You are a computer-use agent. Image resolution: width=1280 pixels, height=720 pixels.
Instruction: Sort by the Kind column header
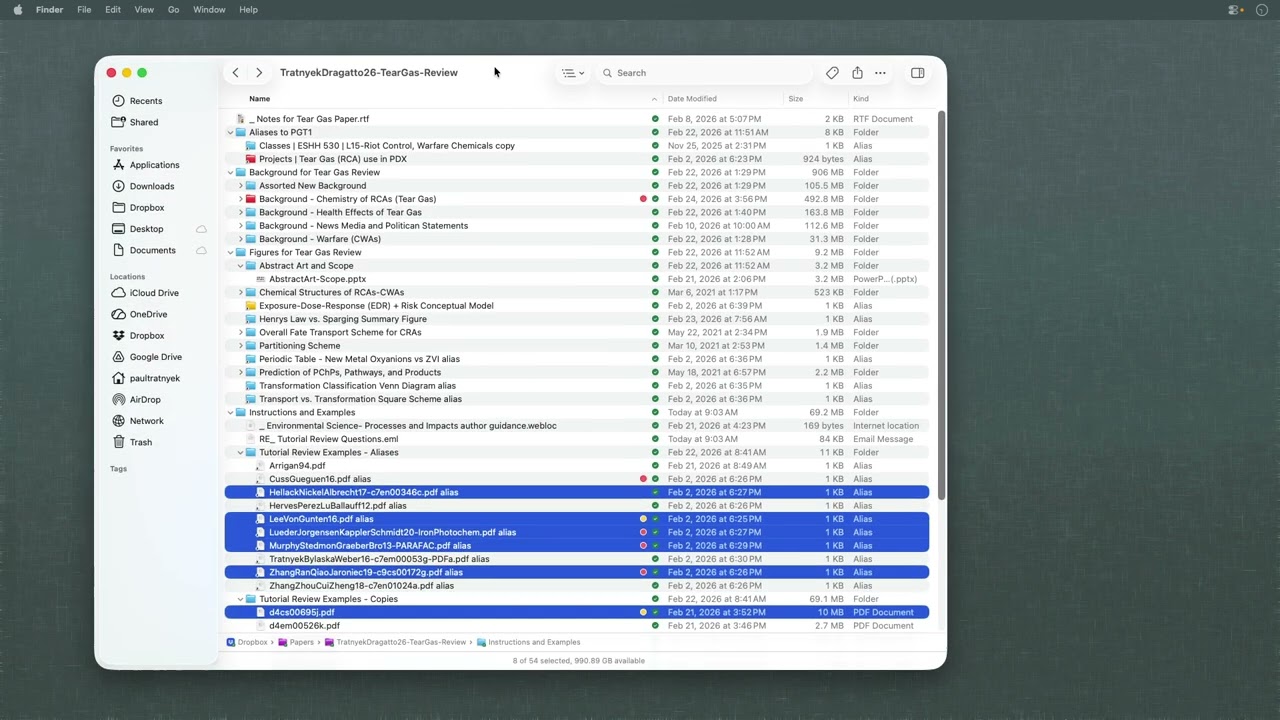pyautogui.click(x=861, y=99)
